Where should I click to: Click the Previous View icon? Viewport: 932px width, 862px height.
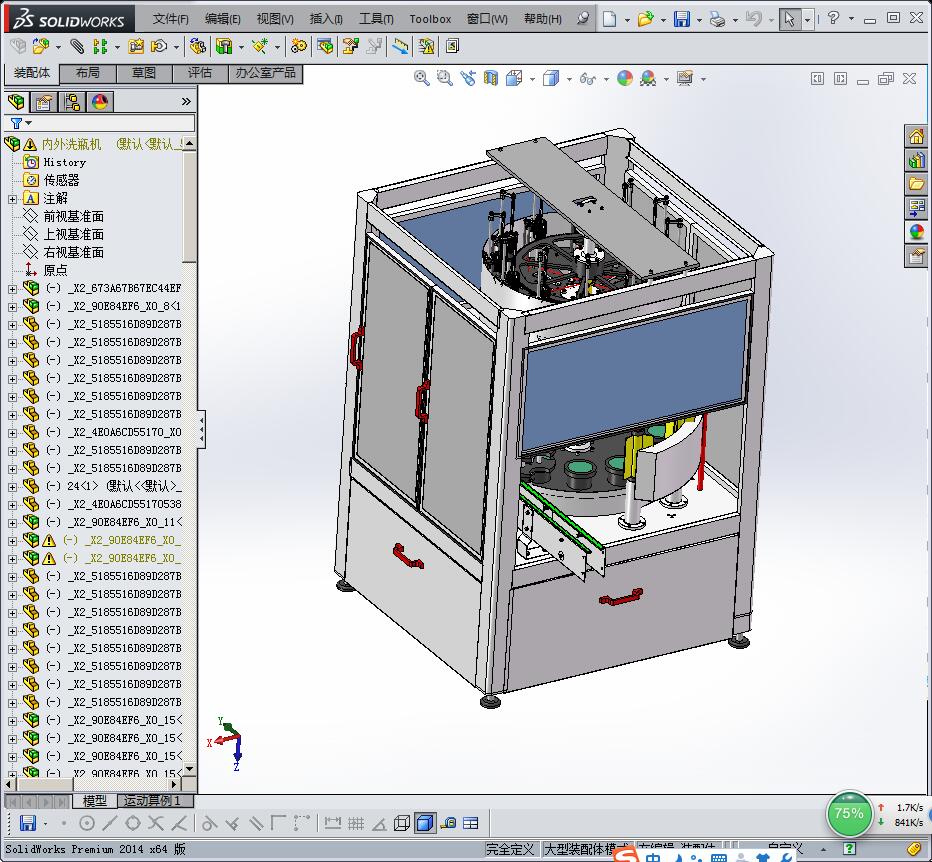click(468, 78)
